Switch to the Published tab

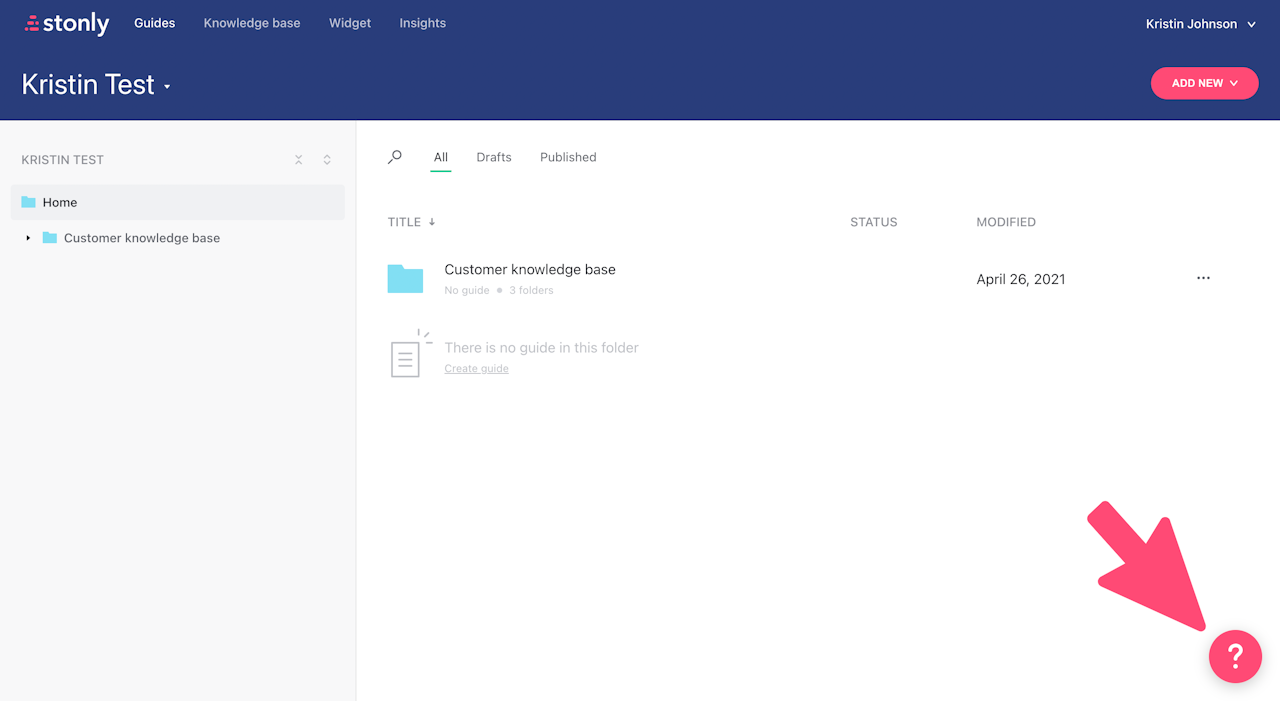(x=568, y=157)
